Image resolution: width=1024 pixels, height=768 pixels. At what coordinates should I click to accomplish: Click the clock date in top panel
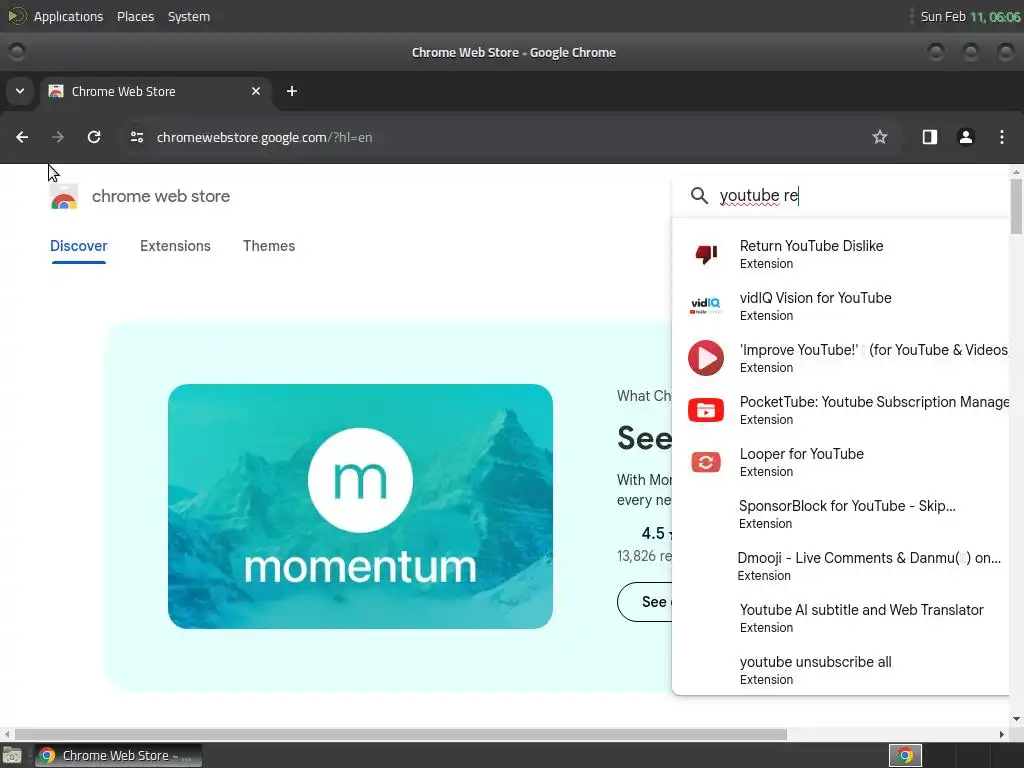coord(970,16)
